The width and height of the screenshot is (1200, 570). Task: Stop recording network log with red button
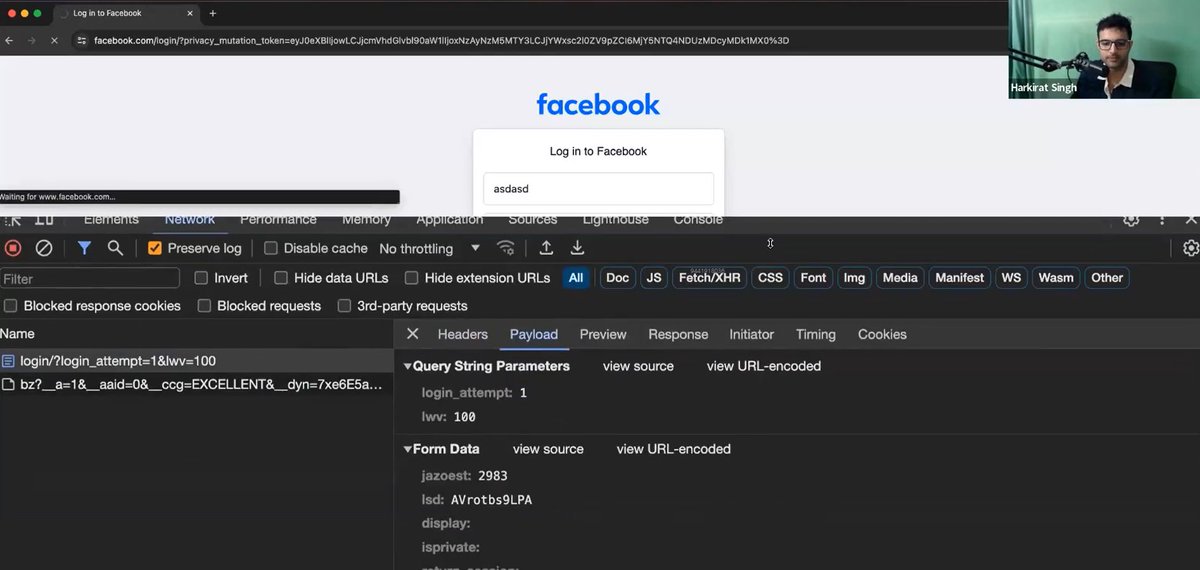[13, 248]
